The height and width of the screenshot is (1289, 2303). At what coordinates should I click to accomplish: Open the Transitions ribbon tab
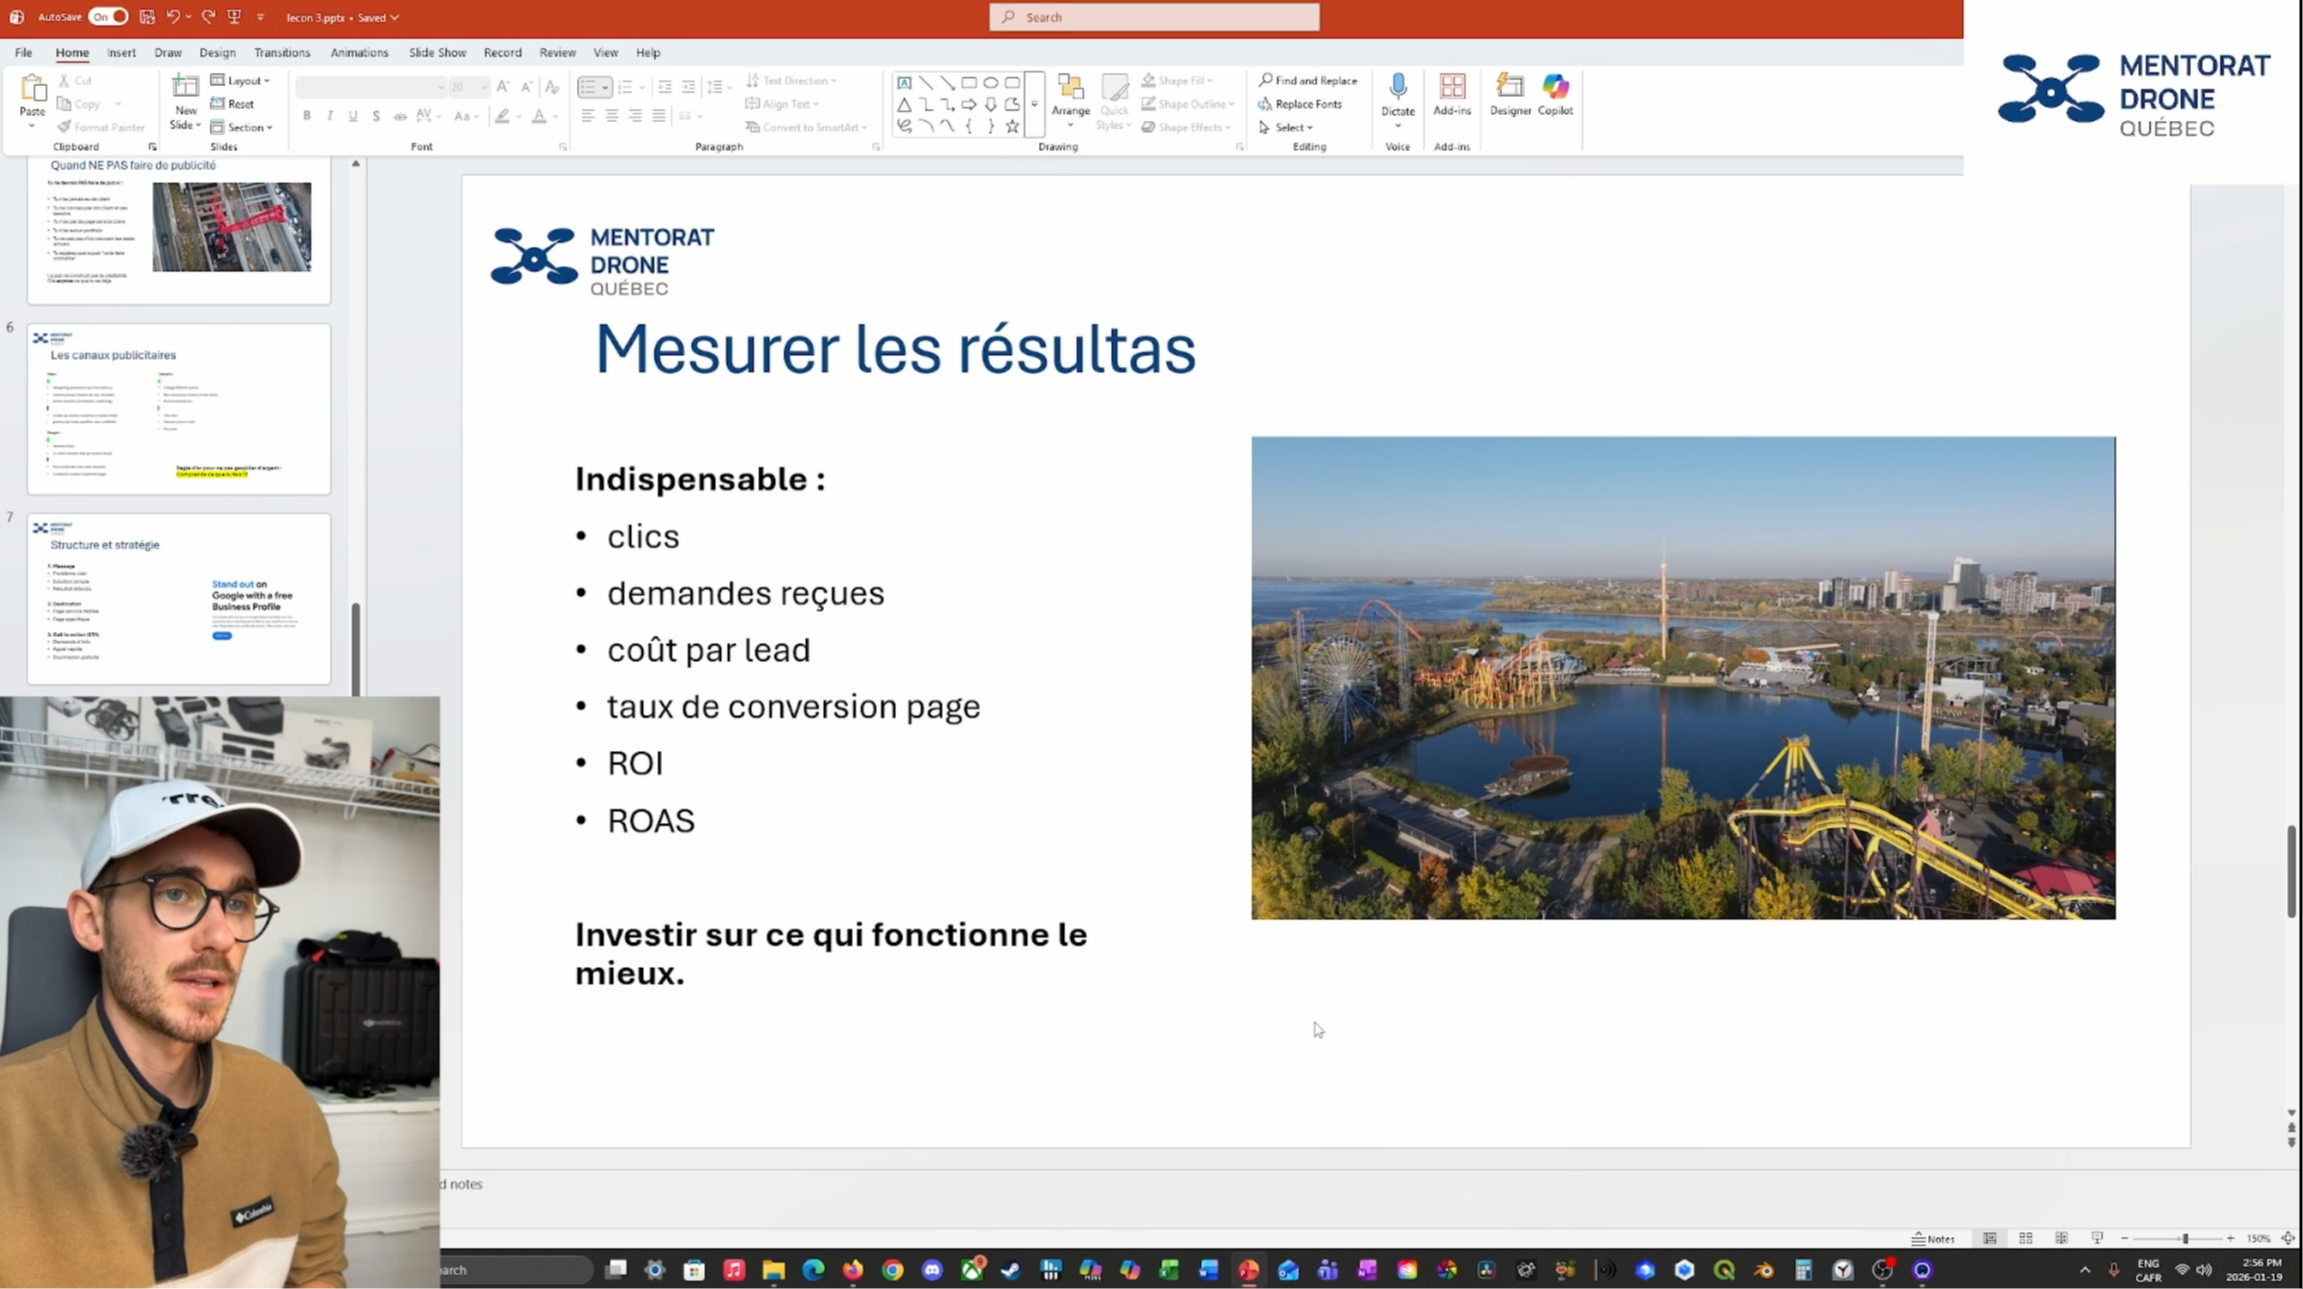click(282, 52)
